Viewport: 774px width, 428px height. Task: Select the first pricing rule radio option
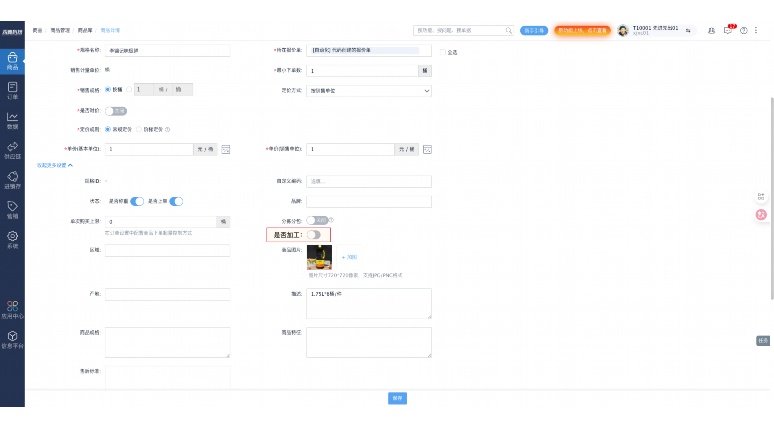tap(108, 129)
